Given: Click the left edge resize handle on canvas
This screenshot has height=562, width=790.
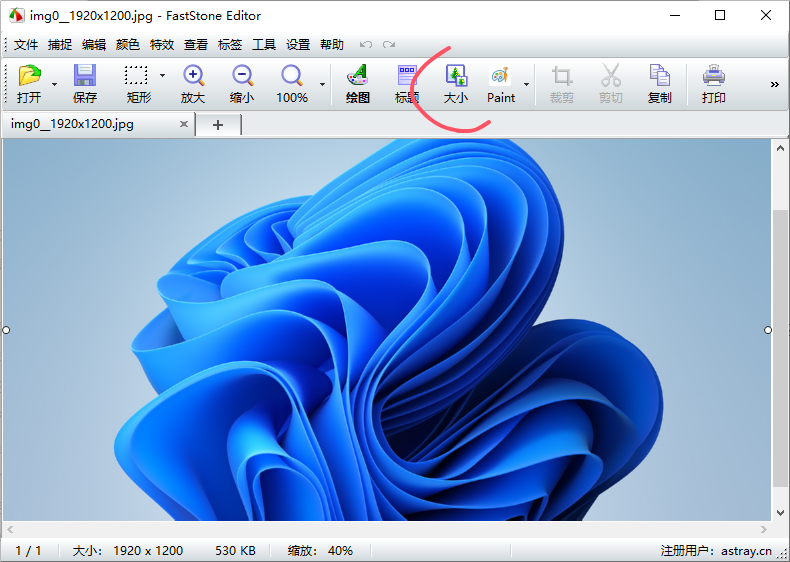Looking at the screenshot, I should [x=6, y=330].
